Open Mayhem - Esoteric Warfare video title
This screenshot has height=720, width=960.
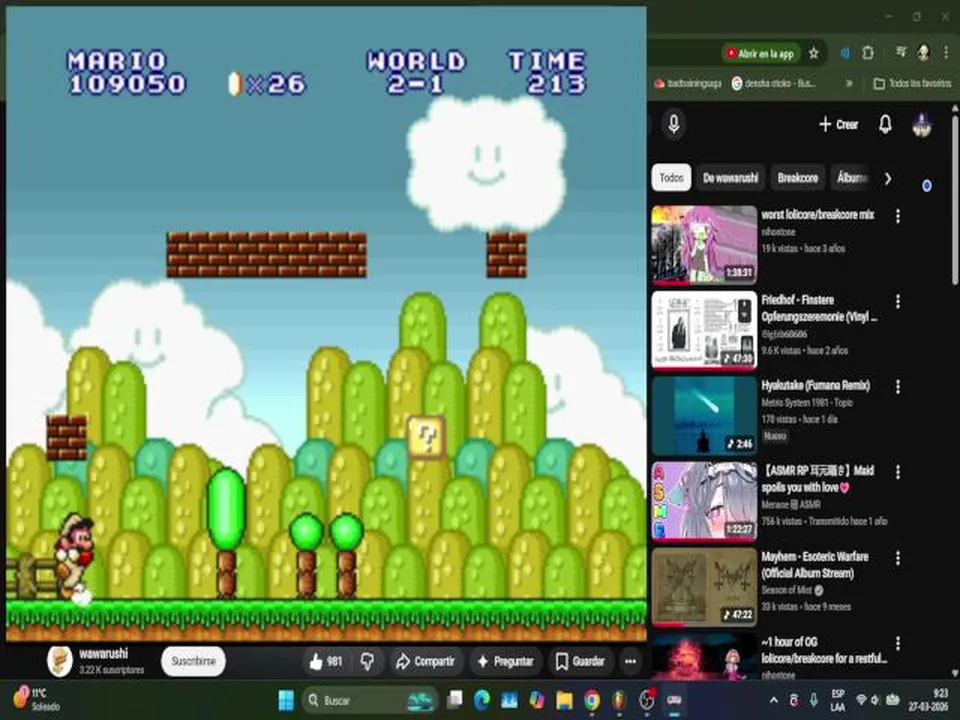(x=815, y=564)
